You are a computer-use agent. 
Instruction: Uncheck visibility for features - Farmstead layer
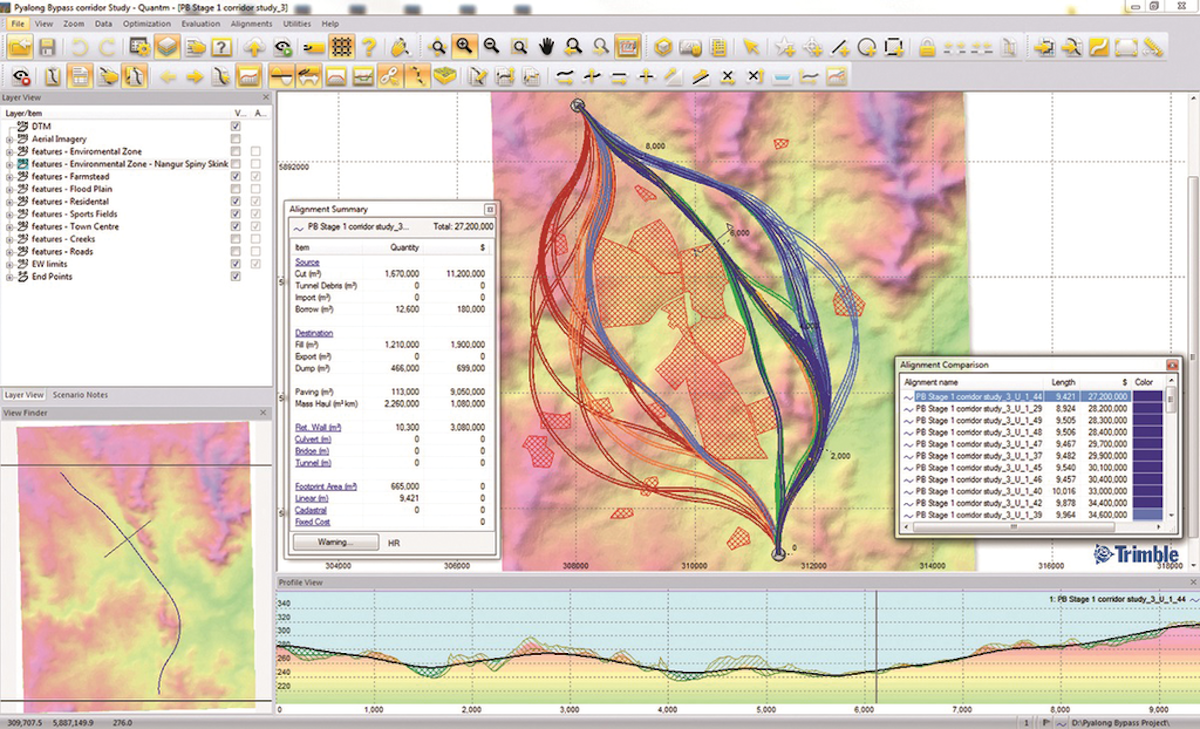pyautogui.click(x=236, y=176)
